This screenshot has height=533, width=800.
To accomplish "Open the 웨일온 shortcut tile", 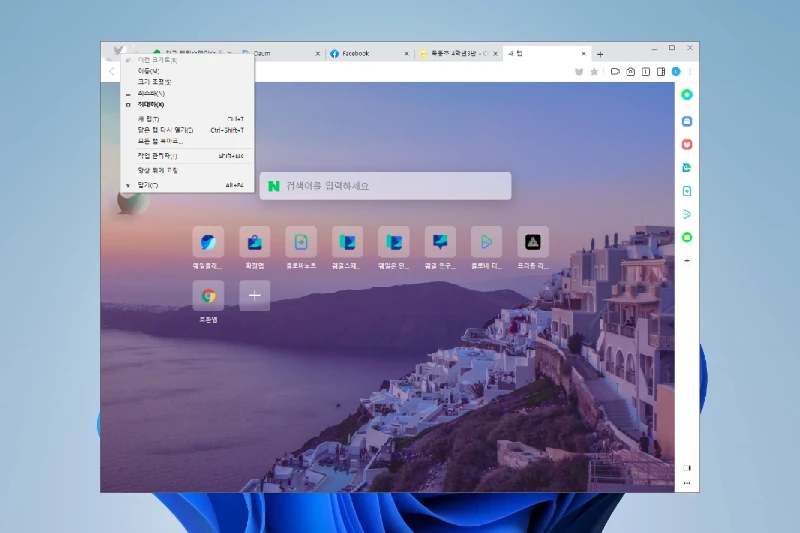I will click(394, 242).
